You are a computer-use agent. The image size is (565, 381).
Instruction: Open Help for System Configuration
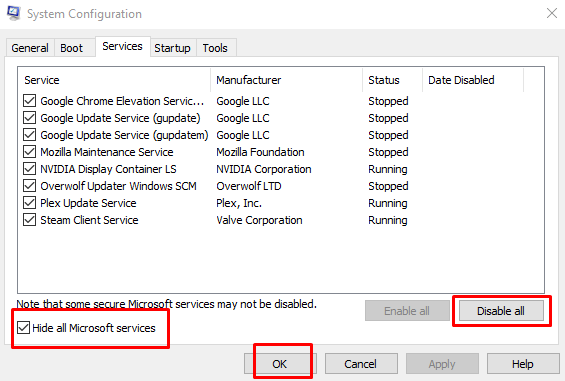523,364
